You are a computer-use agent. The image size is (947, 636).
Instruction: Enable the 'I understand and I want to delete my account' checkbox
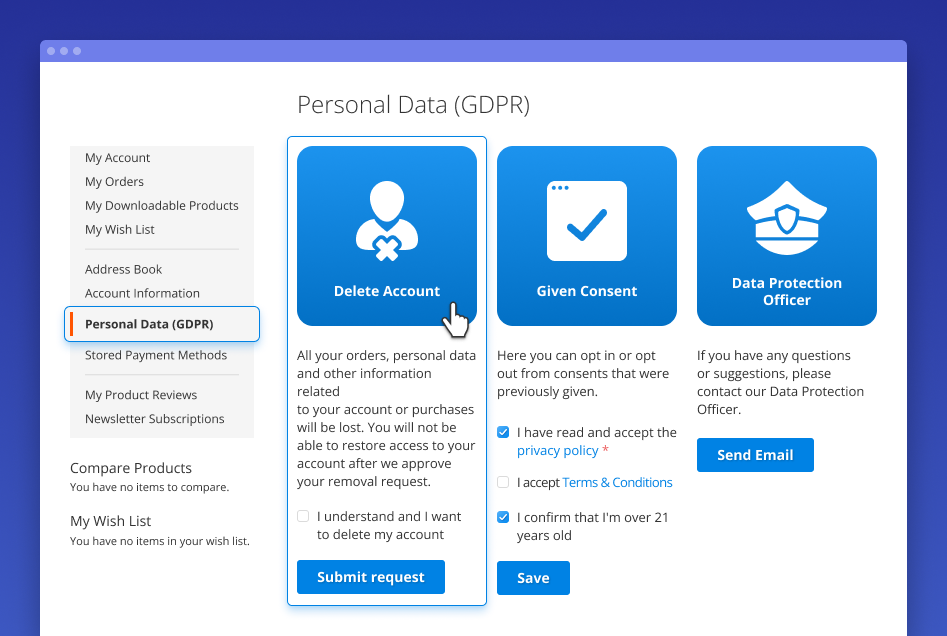click(303, 516)
